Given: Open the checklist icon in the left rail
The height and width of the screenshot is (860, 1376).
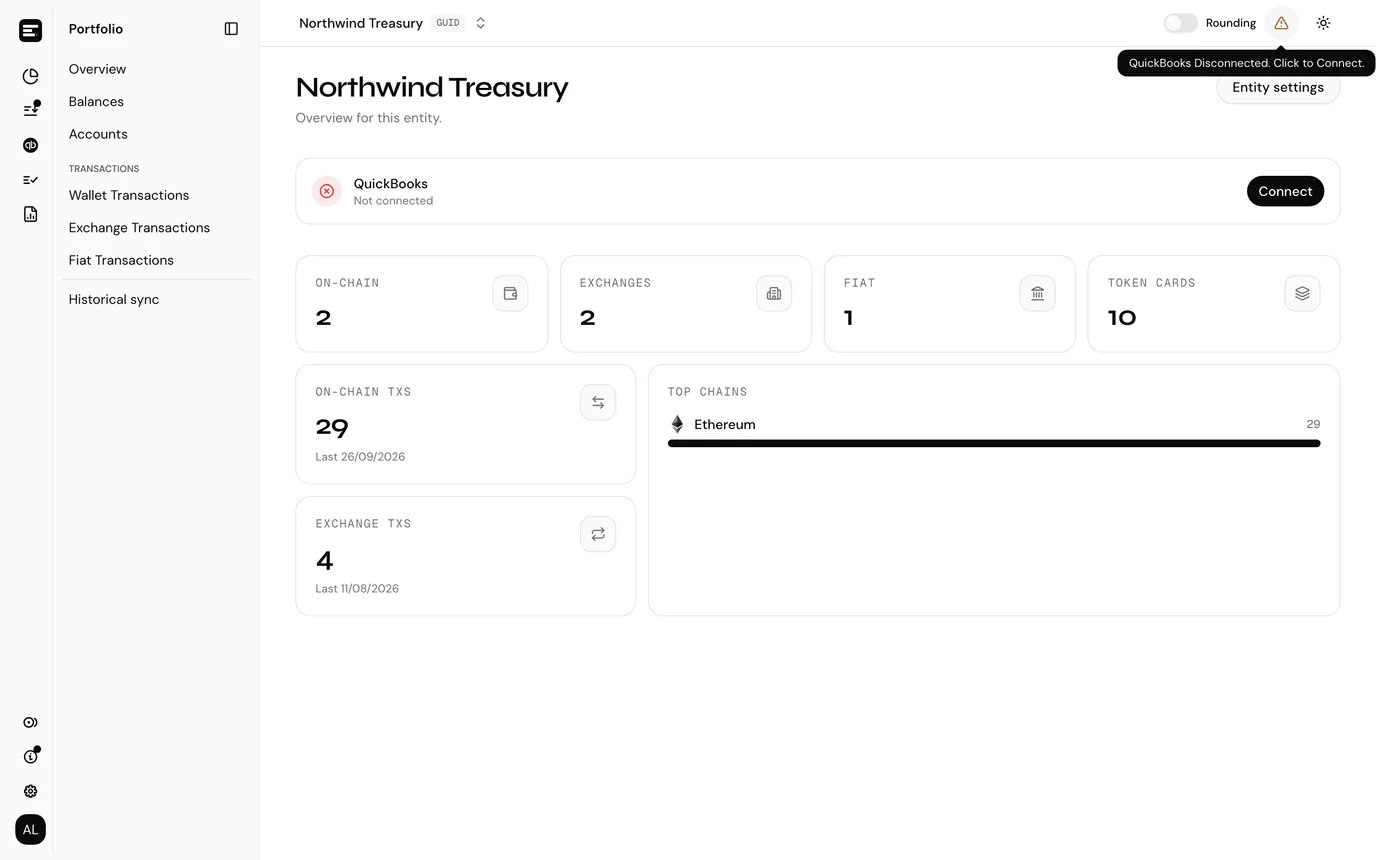Looking at the screenshot, I should pos(30,180).
